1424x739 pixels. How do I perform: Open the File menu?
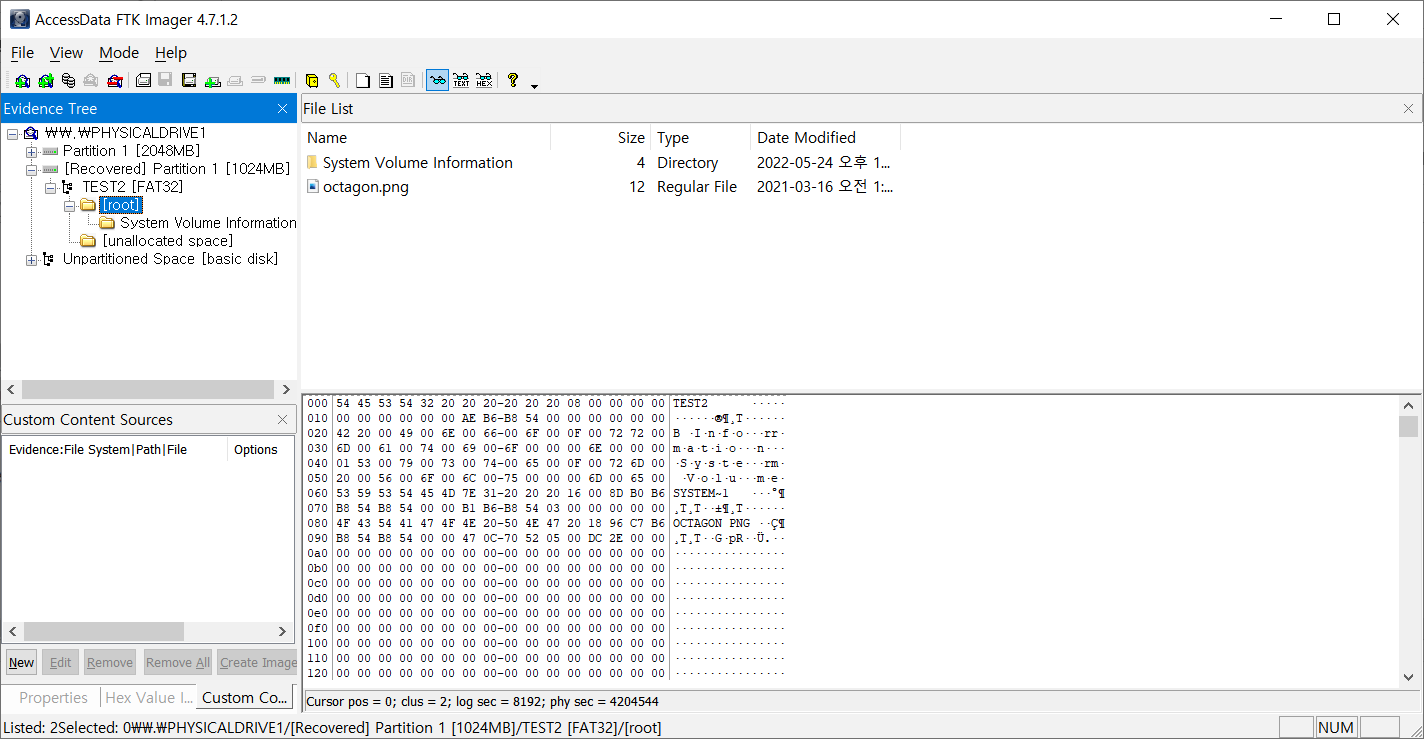[x=22, y=53]
